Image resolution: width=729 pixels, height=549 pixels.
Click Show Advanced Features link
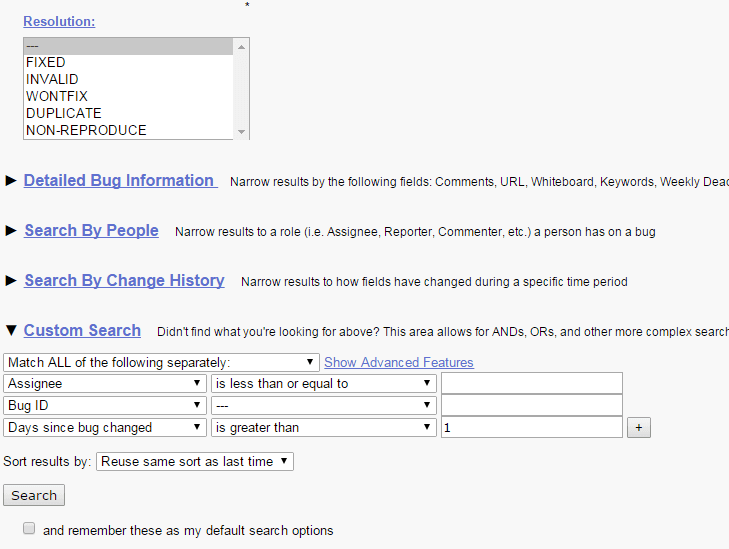(x=399, y=362)
